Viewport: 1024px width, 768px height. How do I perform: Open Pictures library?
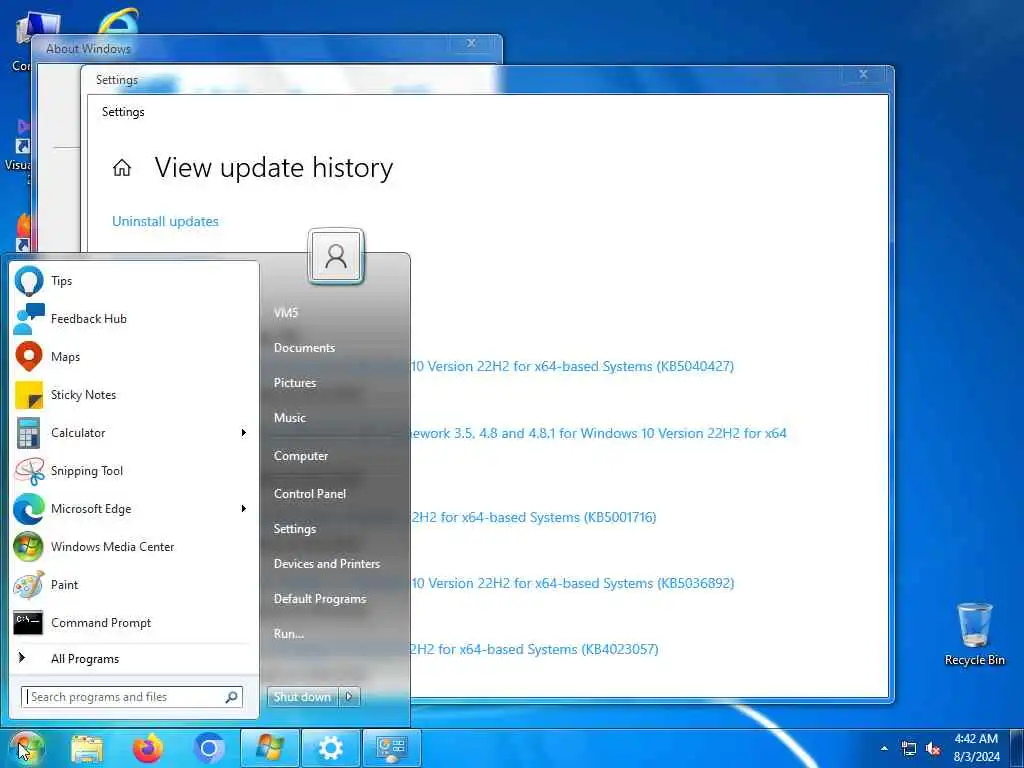pos(295,383)
